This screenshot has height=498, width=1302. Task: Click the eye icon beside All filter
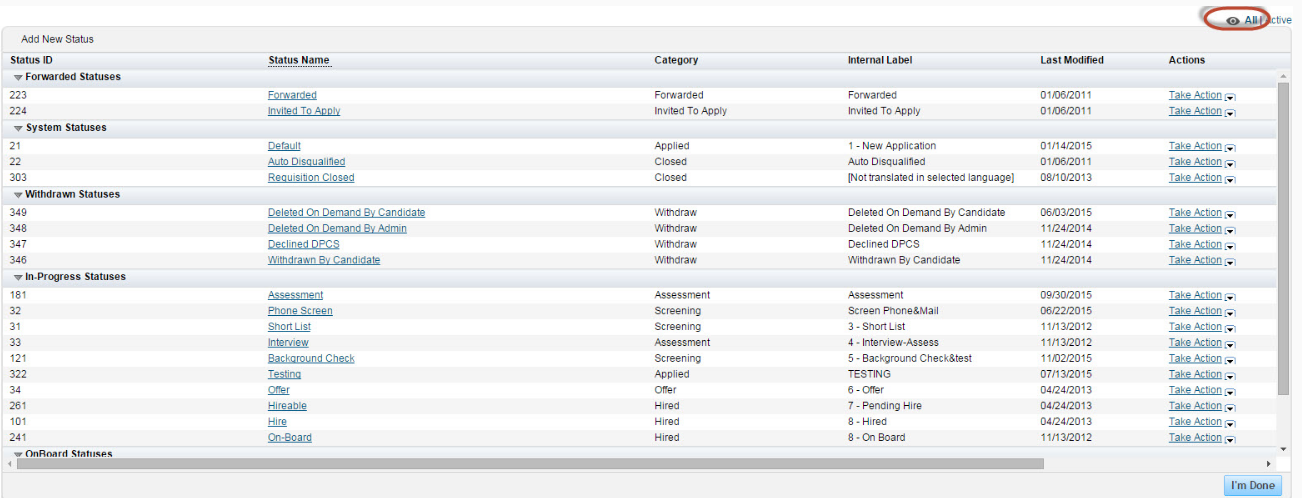click(x=1233, y=20)
